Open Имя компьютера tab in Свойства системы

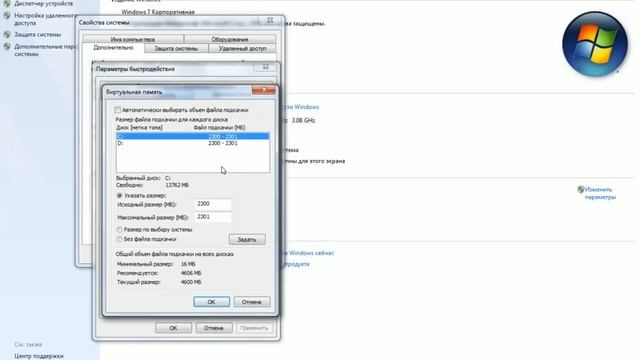[133, 39]
